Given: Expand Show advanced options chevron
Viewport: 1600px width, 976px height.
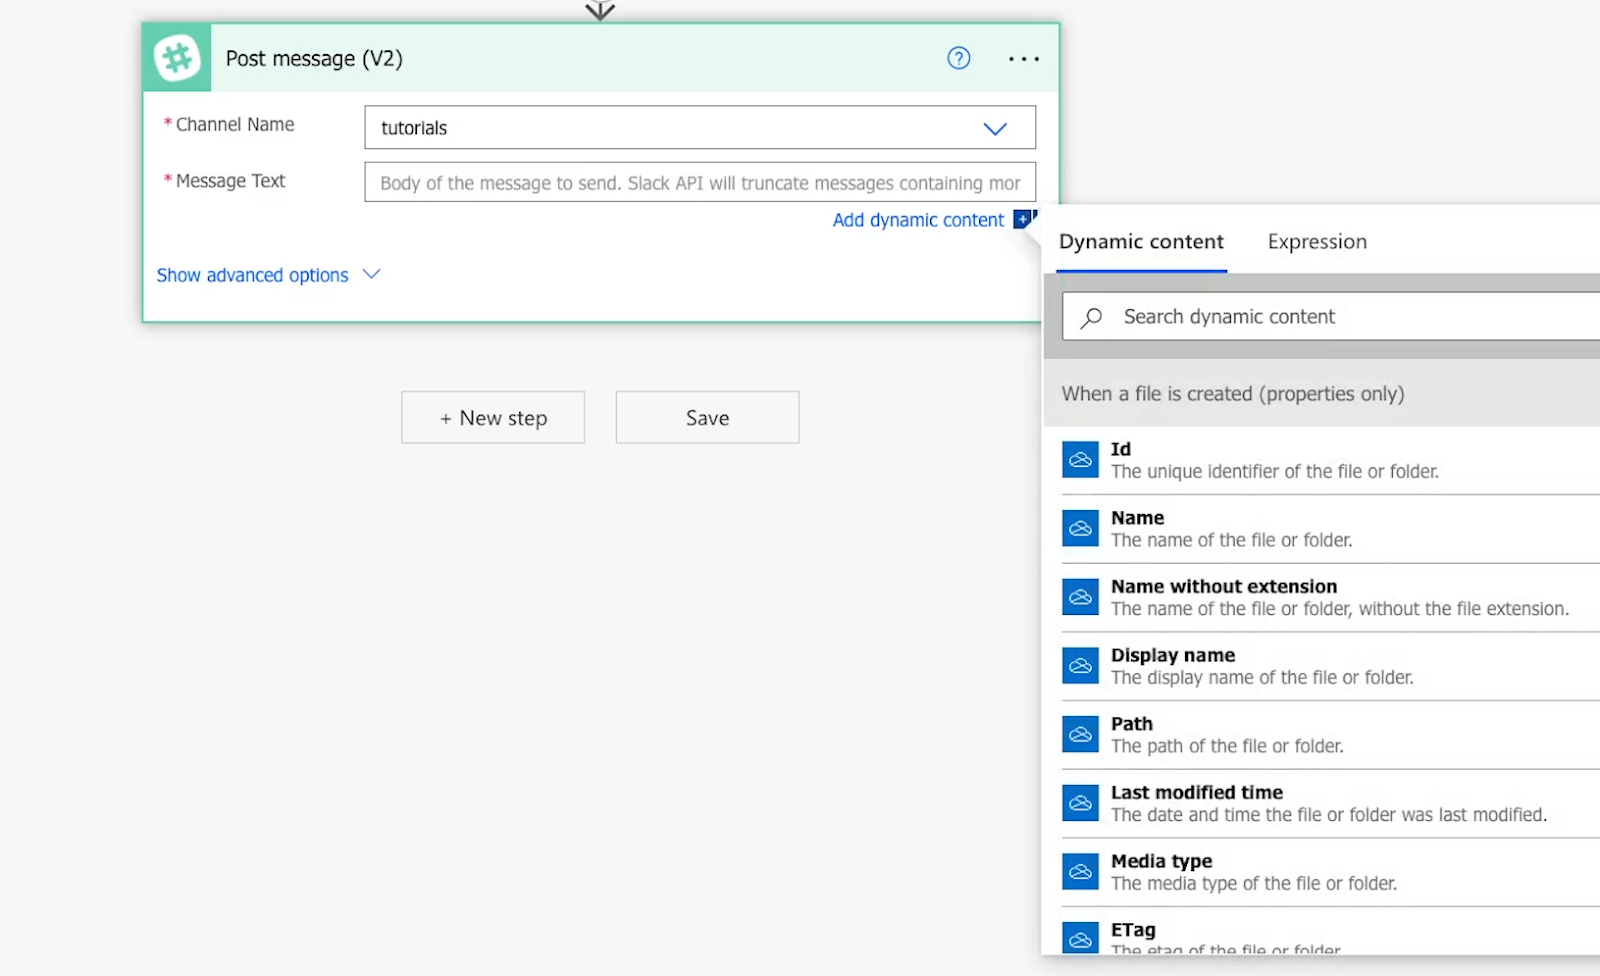Looking at the screenshot, I should pos(371,274).
